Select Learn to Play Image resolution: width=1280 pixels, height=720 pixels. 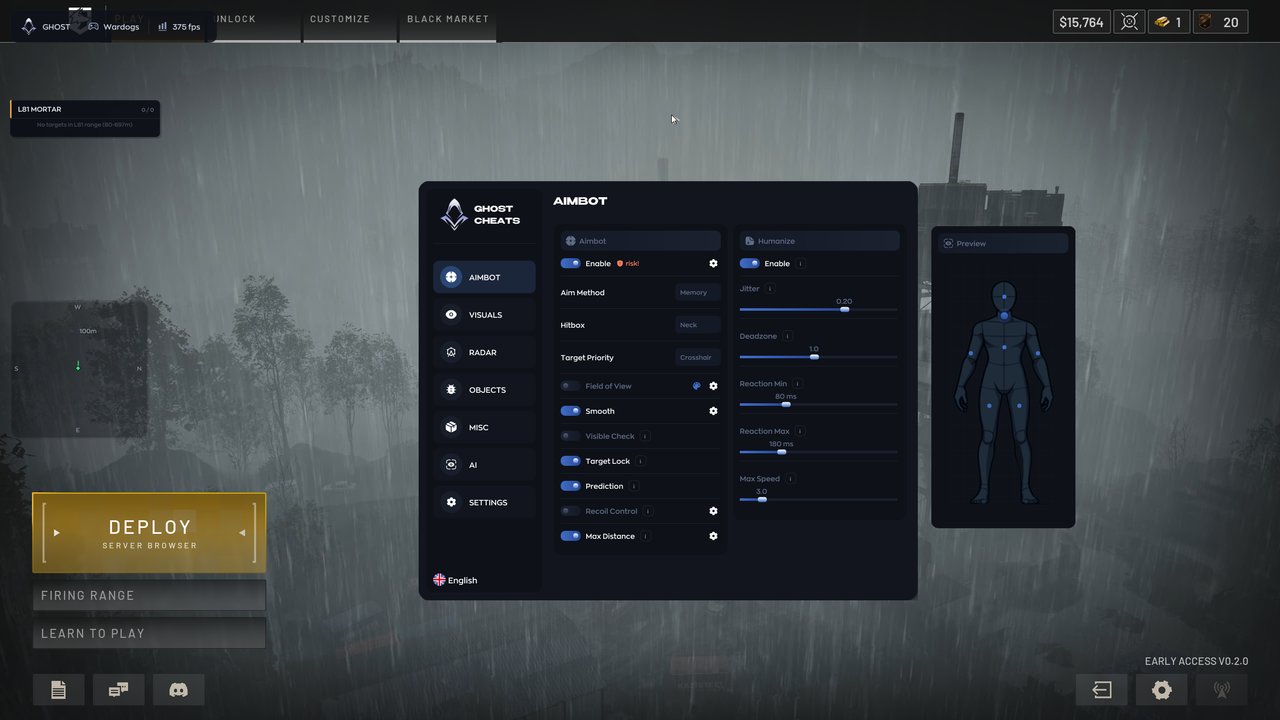coord(149,633)
